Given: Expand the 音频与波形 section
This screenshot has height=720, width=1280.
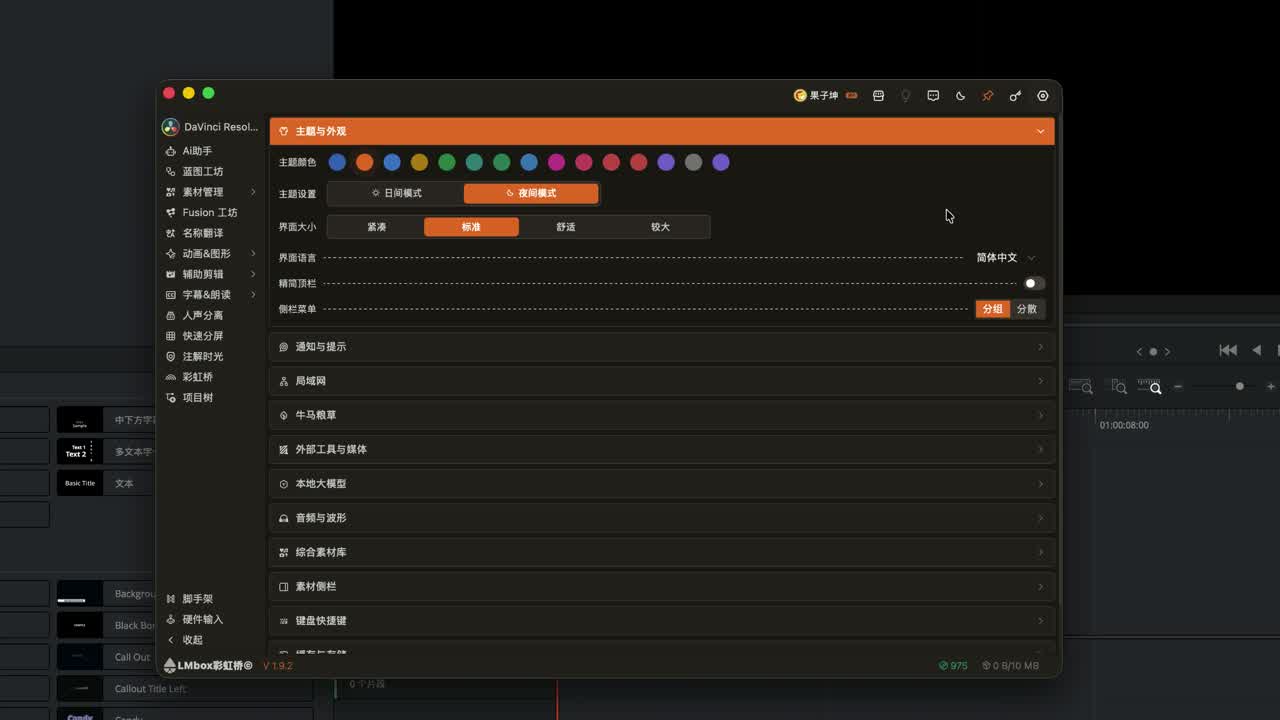Looking at the screenshot, I should 662,518.
